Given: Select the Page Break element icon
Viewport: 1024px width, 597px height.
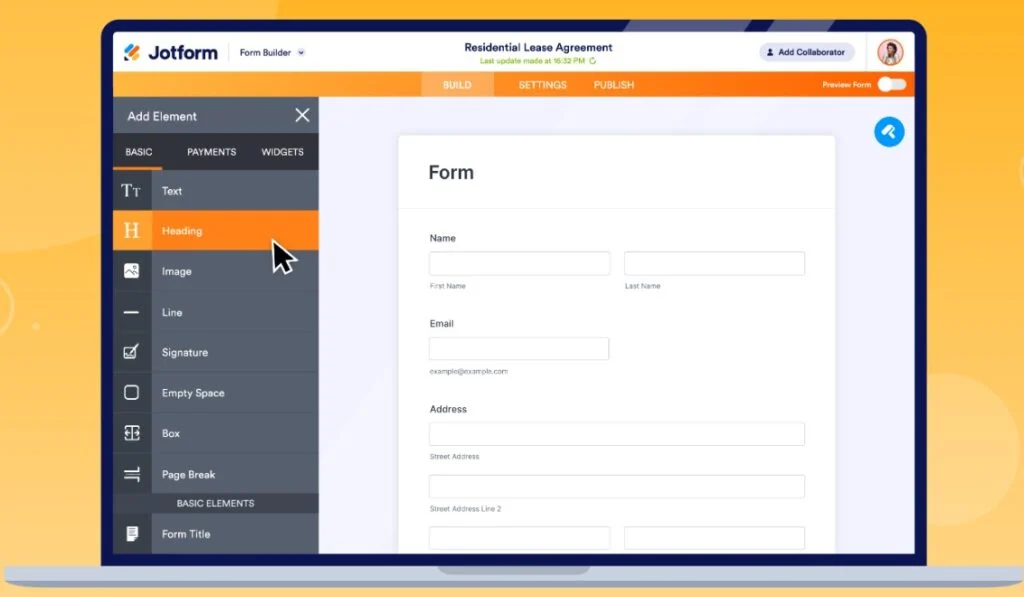Looking at the screenshot, I should click(131, 473).
